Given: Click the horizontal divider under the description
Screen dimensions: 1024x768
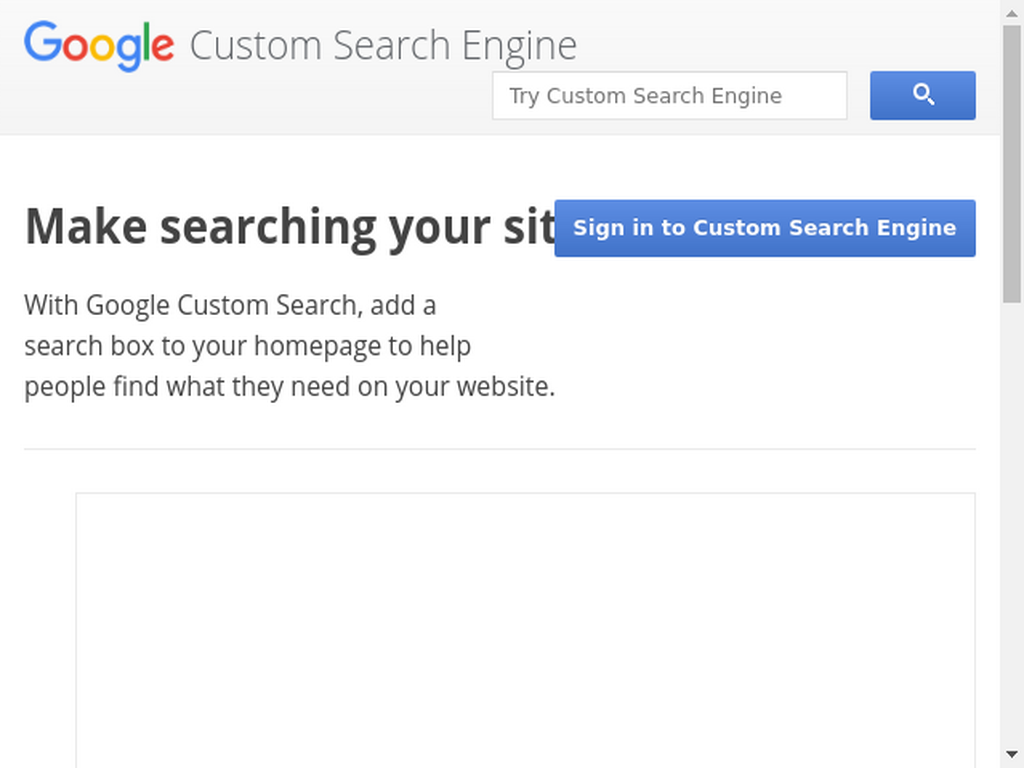Looking at the screenshot, I should click(x=500, y=449).
